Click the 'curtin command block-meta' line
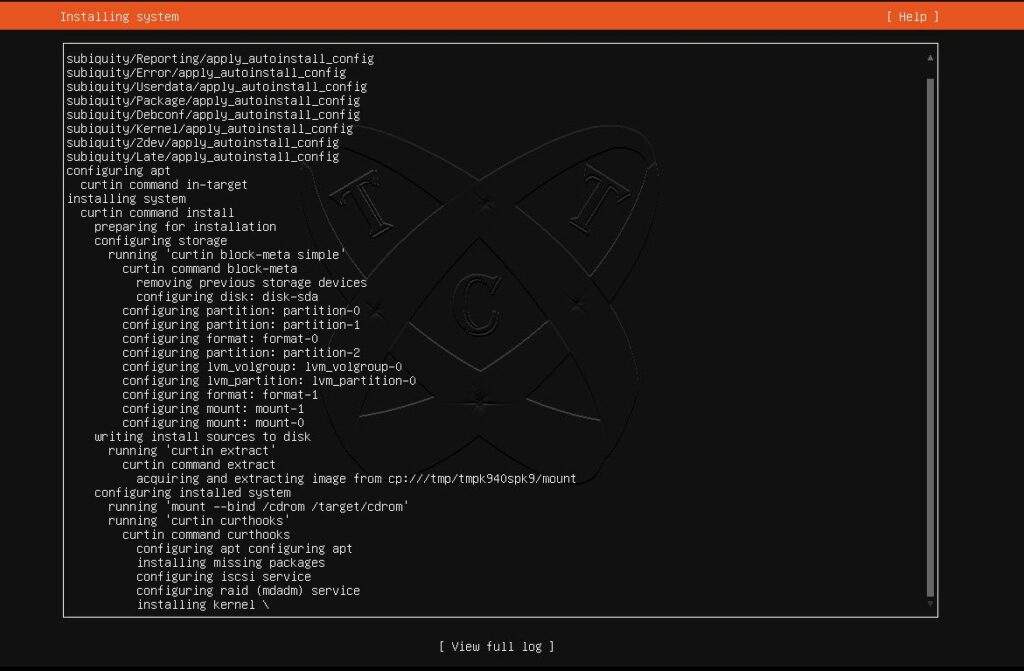Screen dimensions: 1024x671 (210, 269)
